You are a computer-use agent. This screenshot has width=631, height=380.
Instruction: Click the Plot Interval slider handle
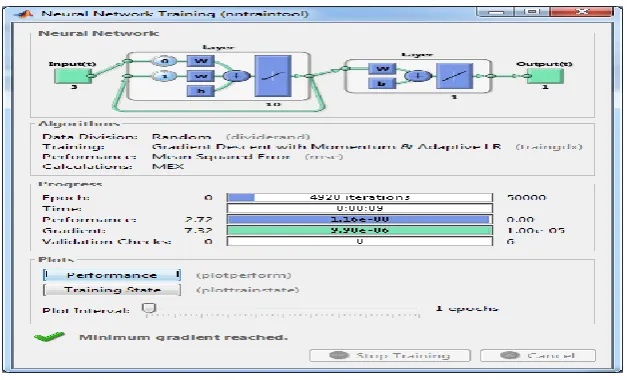tap(149, 308)
